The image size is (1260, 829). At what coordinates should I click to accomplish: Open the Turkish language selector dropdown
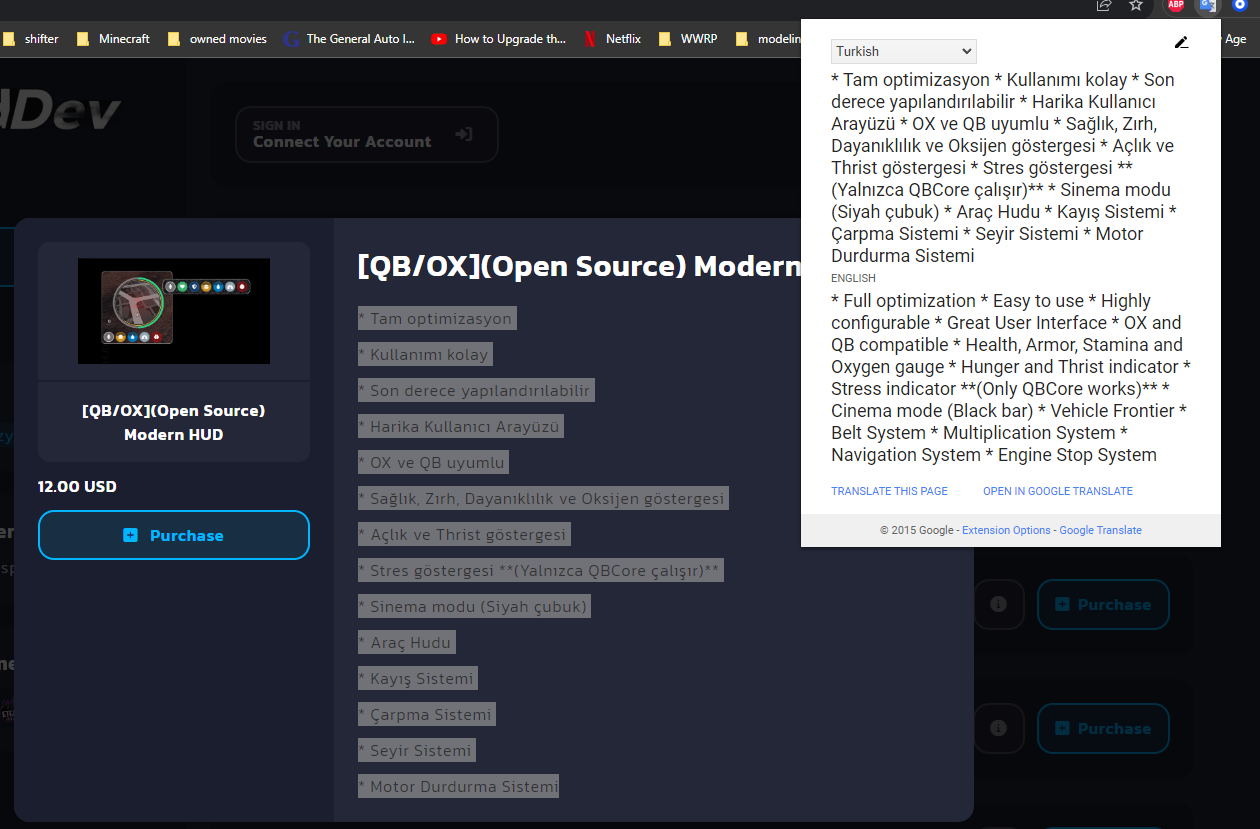[x=903, y=50]
